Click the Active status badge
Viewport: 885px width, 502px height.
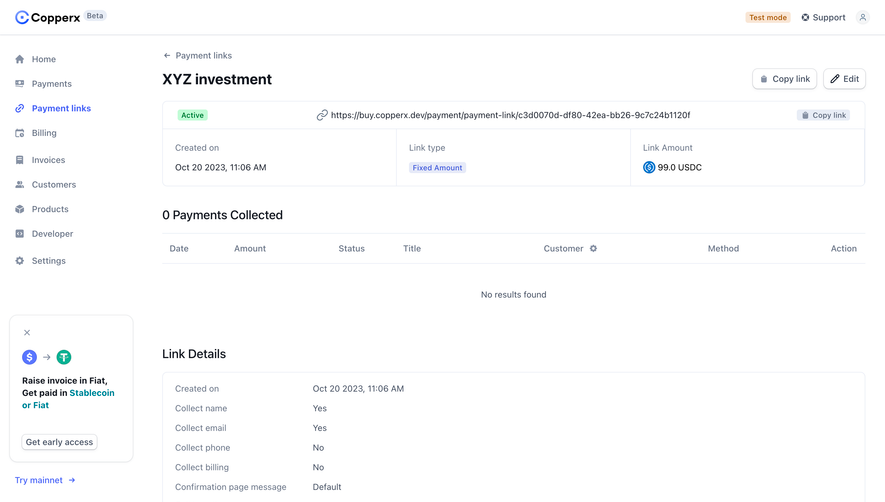coord(192,115)
